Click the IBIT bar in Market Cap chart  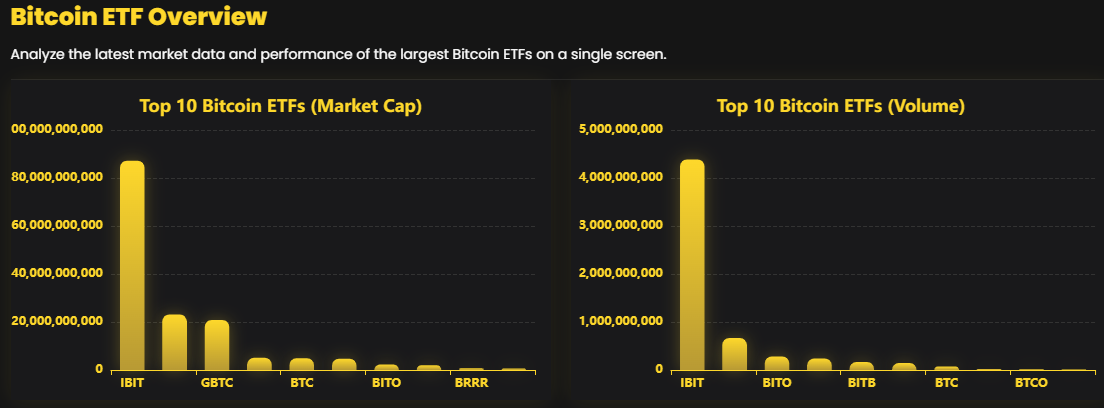(132, 265)
